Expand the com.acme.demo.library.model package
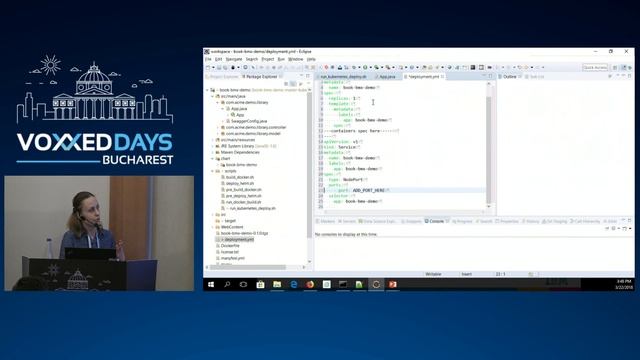The image size is (640, 360). [x=218, y=133]
